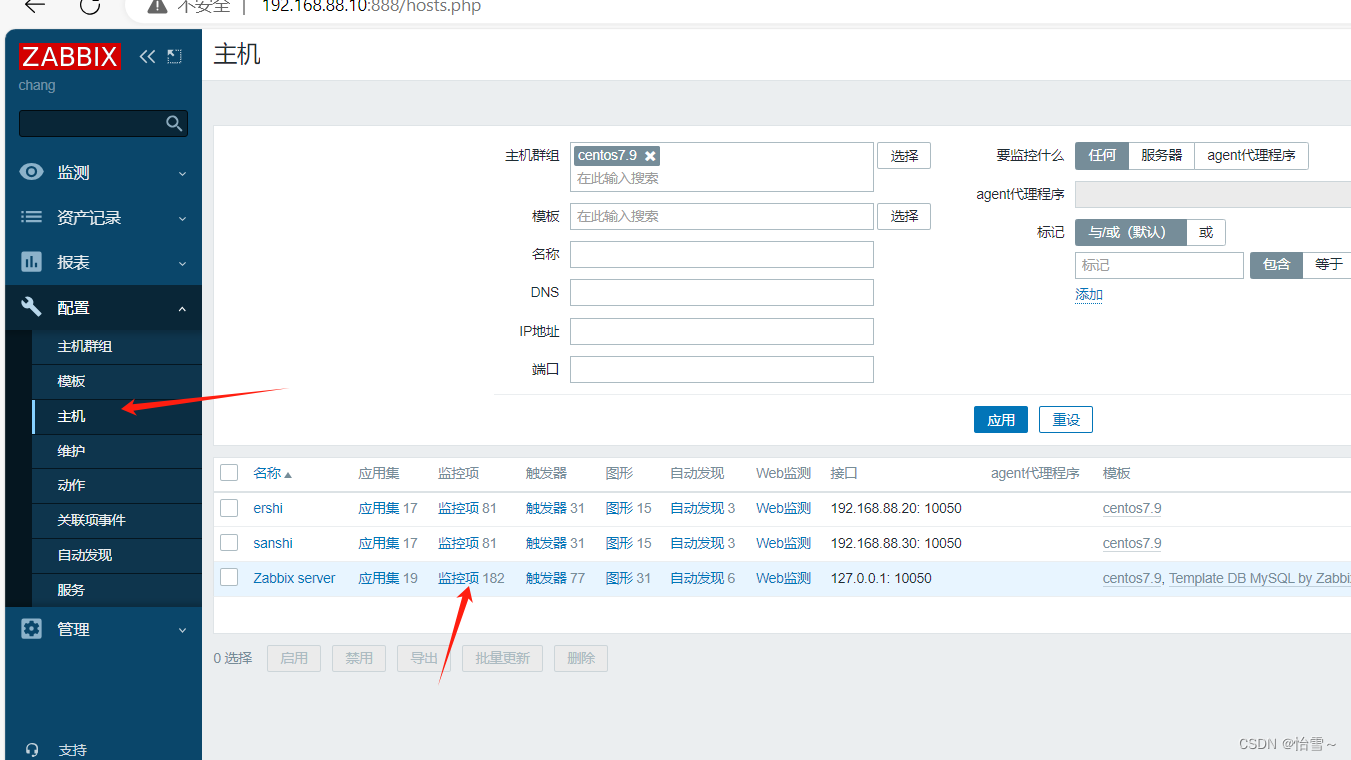Click the list icon for 资产记录
1351x760 pixels.
pyautogui.click(x=32, y=217)
